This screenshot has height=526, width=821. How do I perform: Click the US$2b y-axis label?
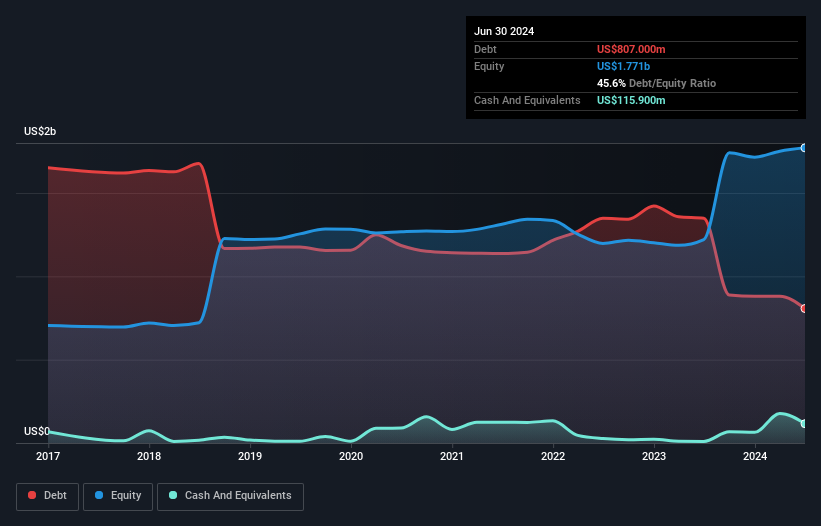40,131
